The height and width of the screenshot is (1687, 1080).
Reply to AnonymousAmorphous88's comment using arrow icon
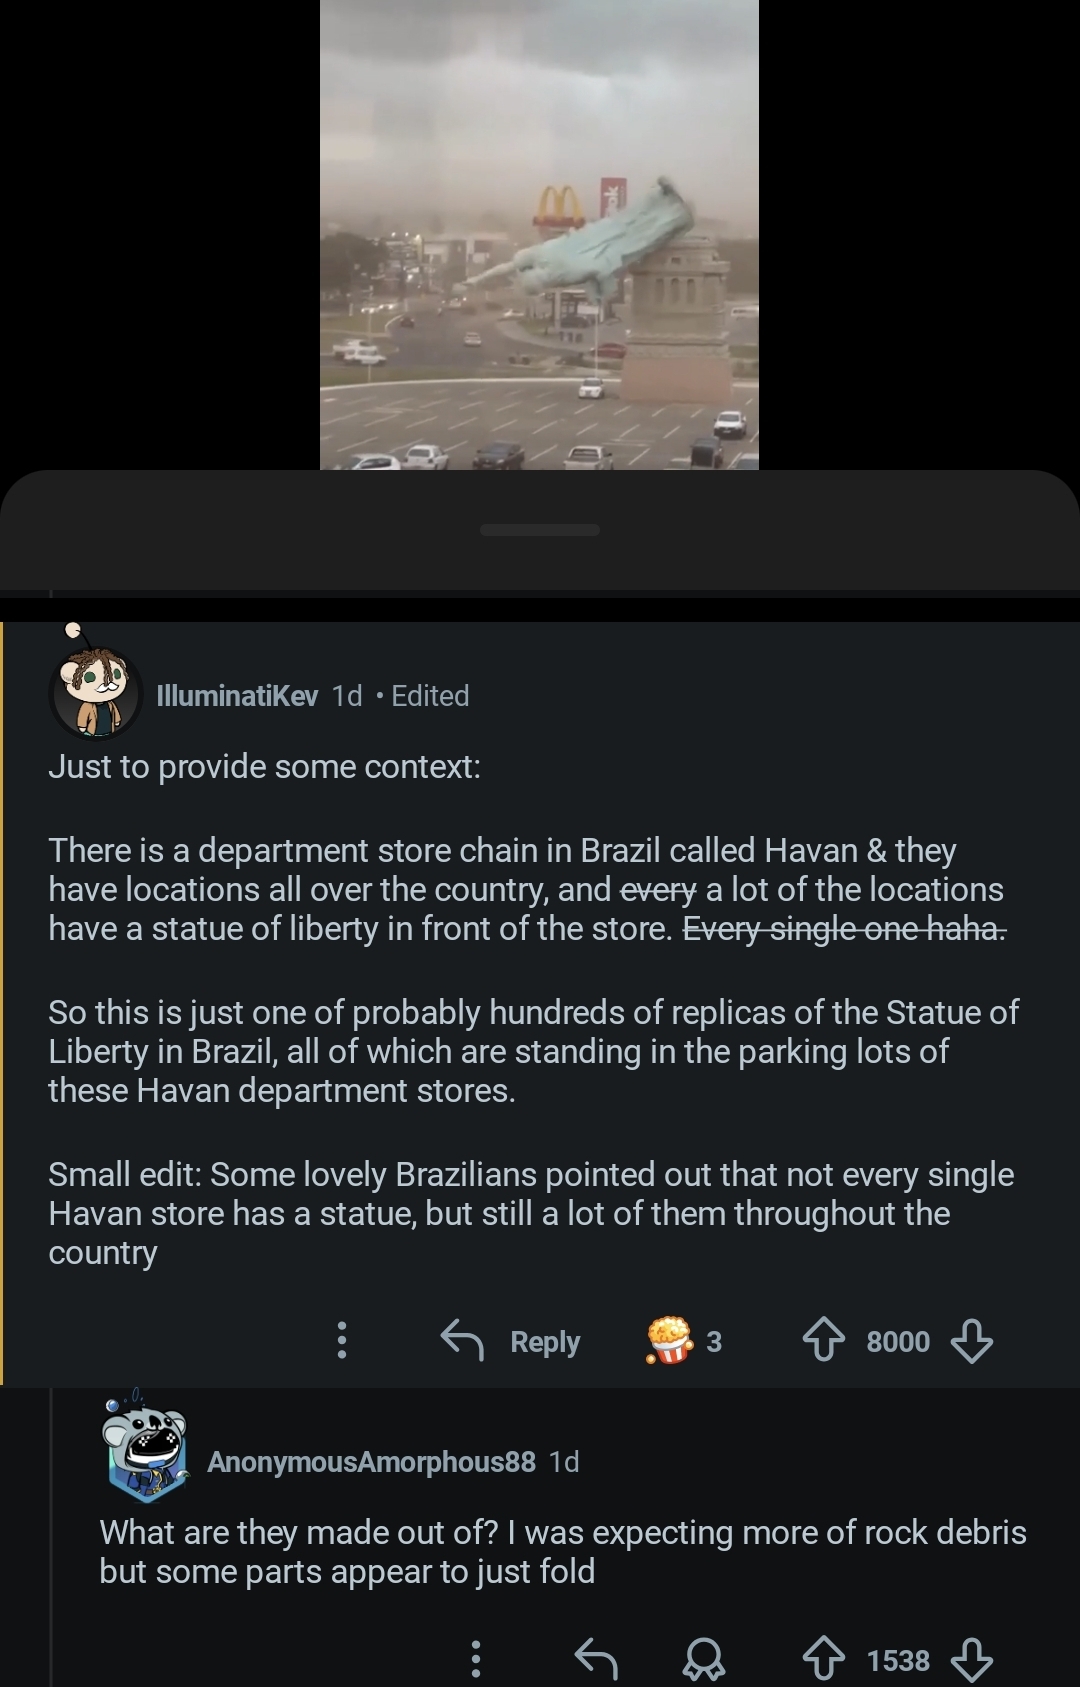pyautogui.click(x=596, y=1660)
